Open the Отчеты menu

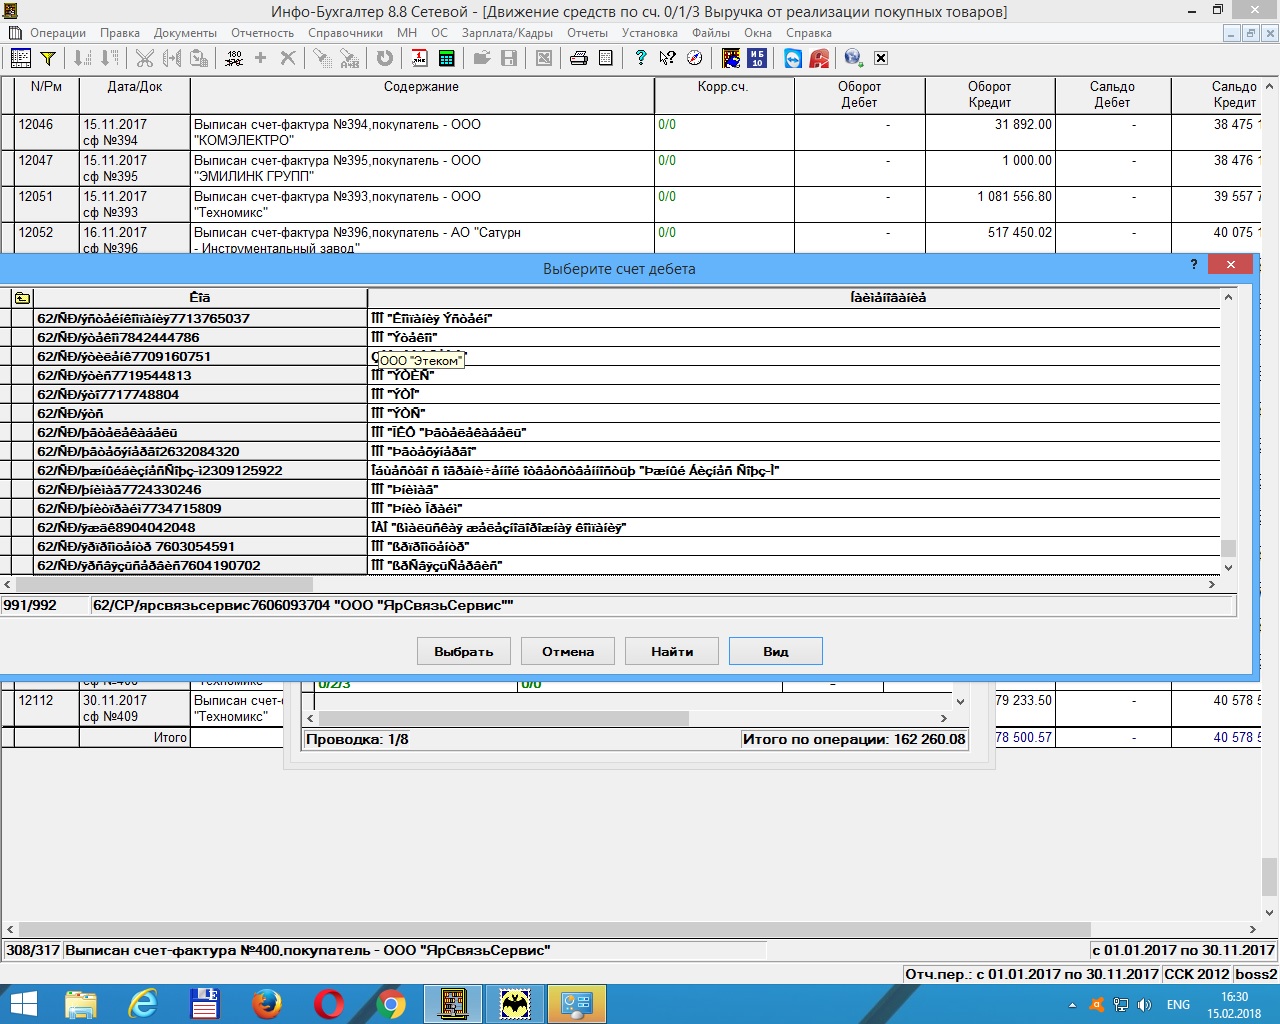click(x=588, y=33)
